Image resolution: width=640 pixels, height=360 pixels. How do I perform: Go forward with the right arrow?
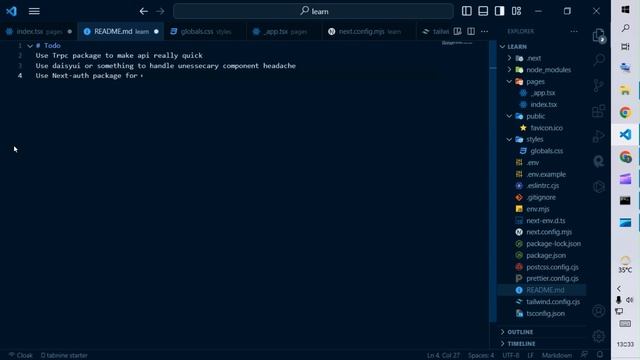[160, 11]
